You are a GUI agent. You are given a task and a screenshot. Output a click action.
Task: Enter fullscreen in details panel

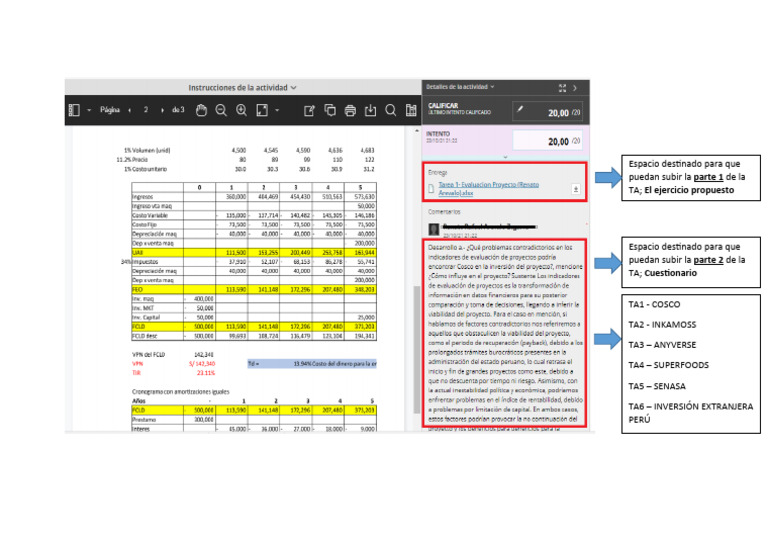563,88
